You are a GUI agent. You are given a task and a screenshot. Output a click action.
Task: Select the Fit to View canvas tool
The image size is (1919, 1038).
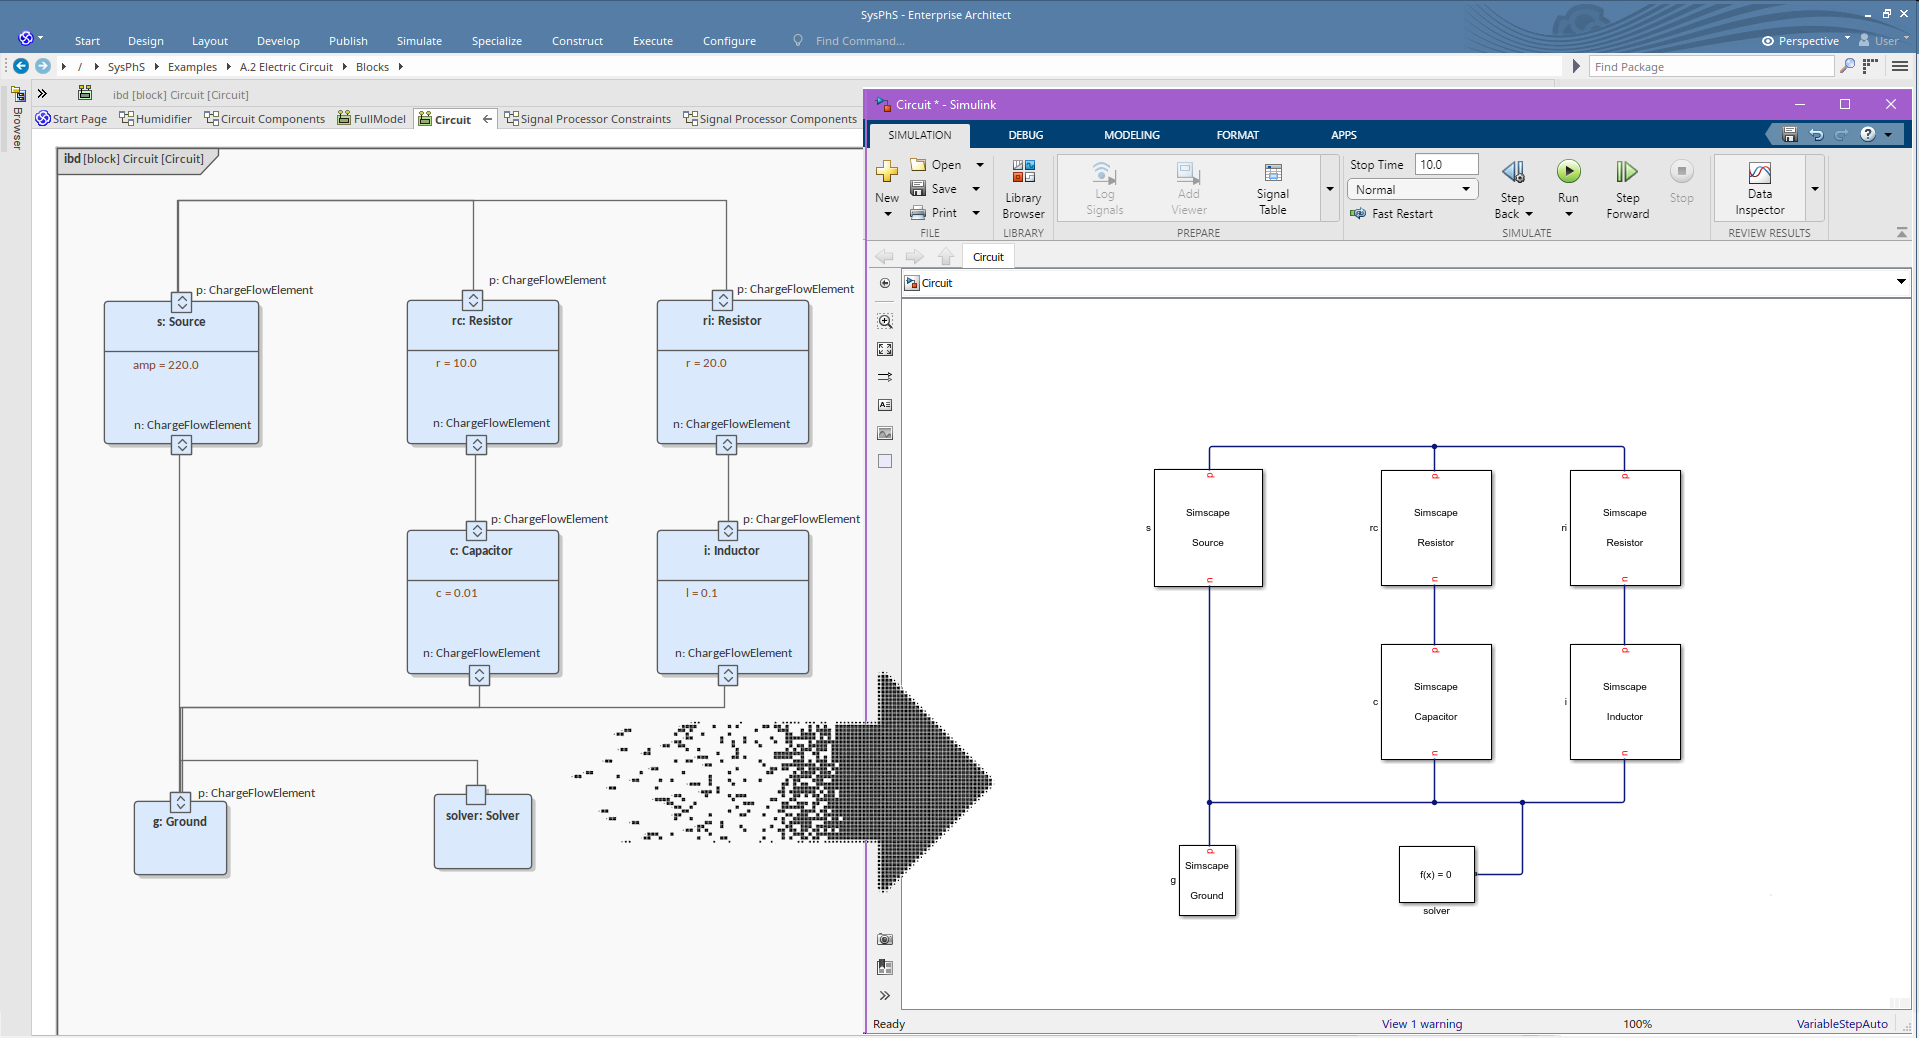point(885,349)
